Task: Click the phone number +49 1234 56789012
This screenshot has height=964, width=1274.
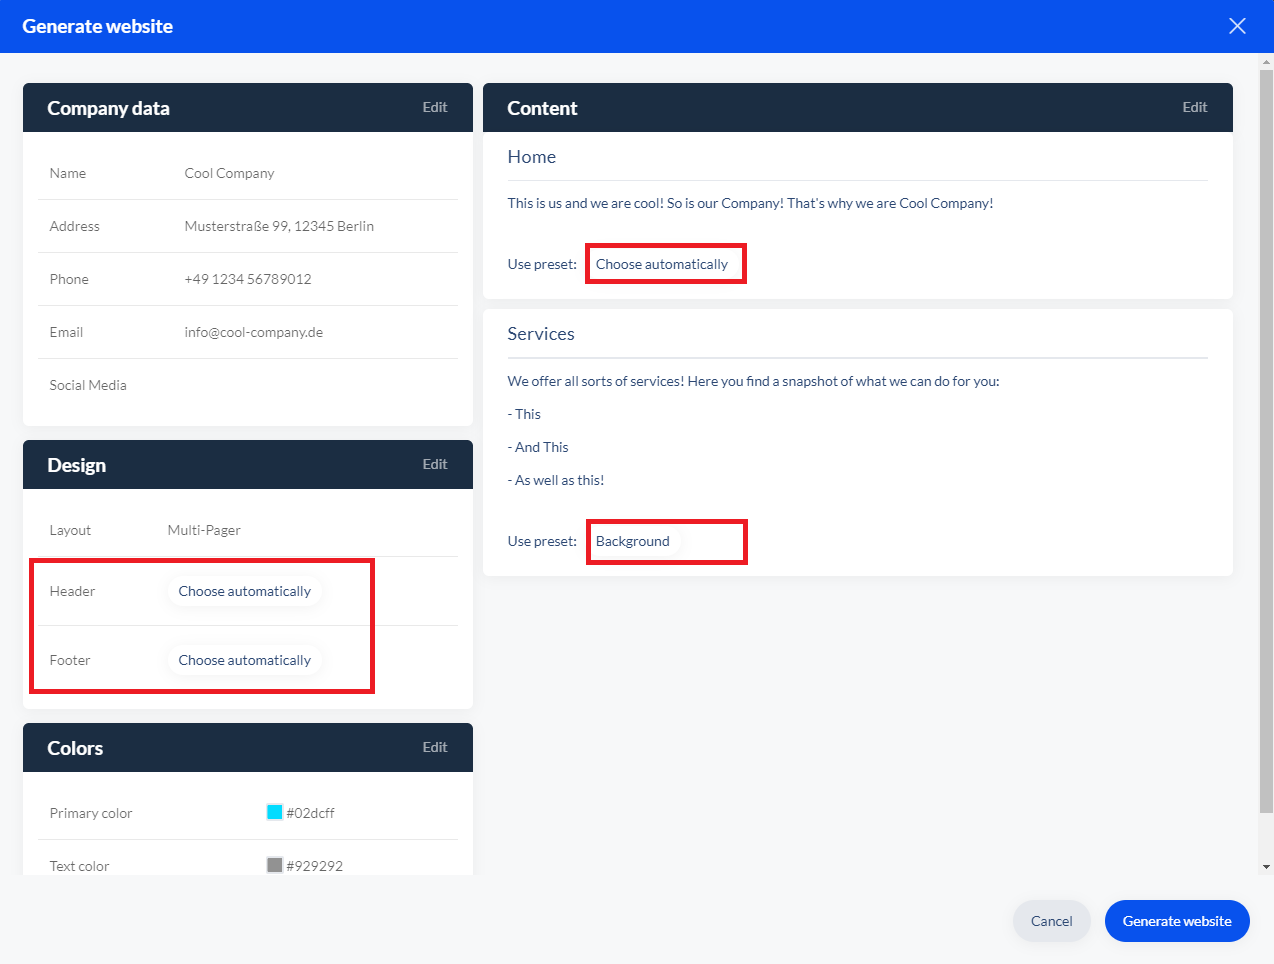Action: coord(248,279)
